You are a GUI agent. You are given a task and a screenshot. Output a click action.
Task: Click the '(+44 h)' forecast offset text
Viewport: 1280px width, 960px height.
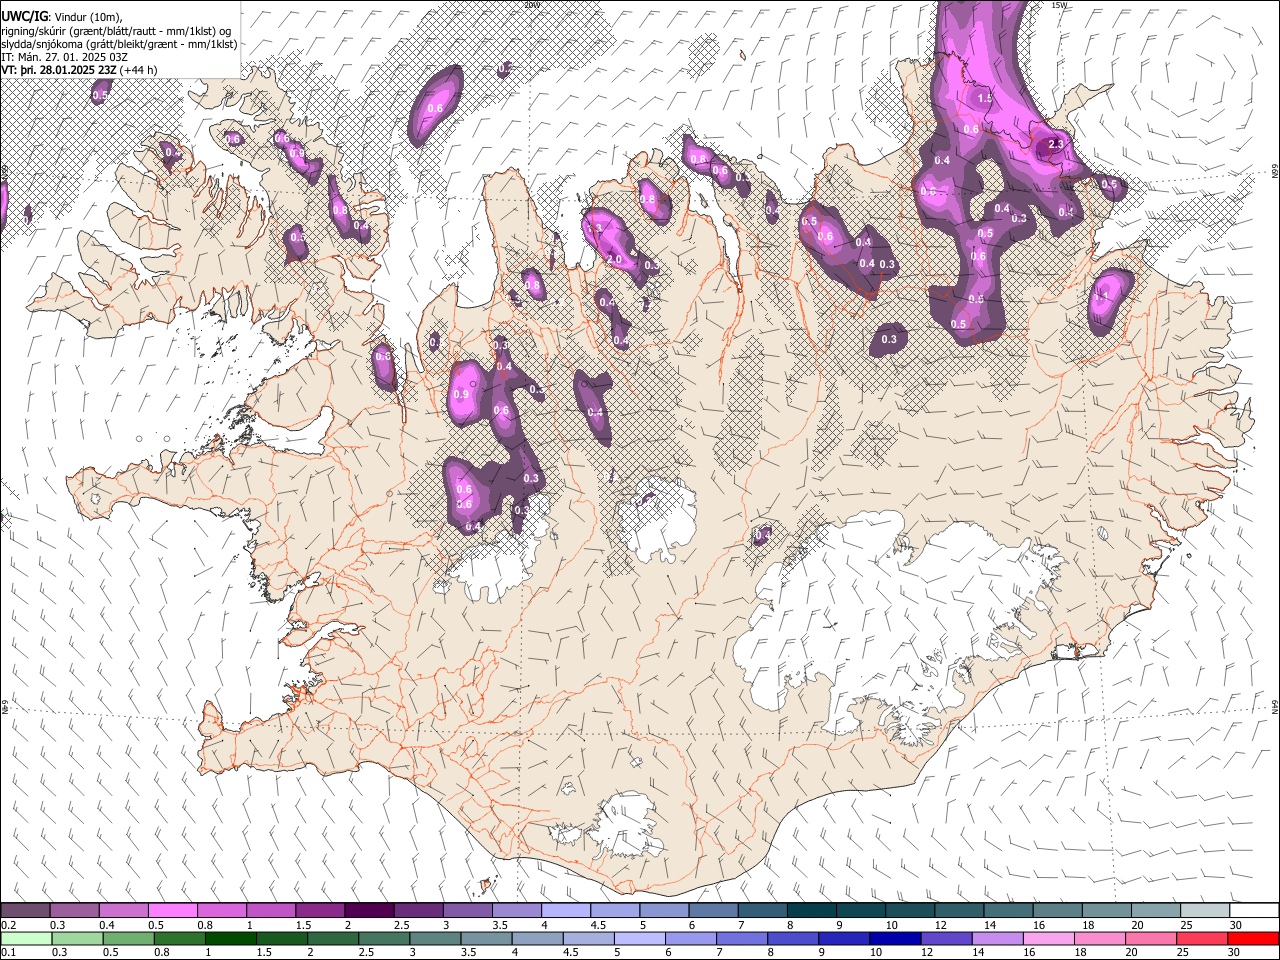[138, 70]
